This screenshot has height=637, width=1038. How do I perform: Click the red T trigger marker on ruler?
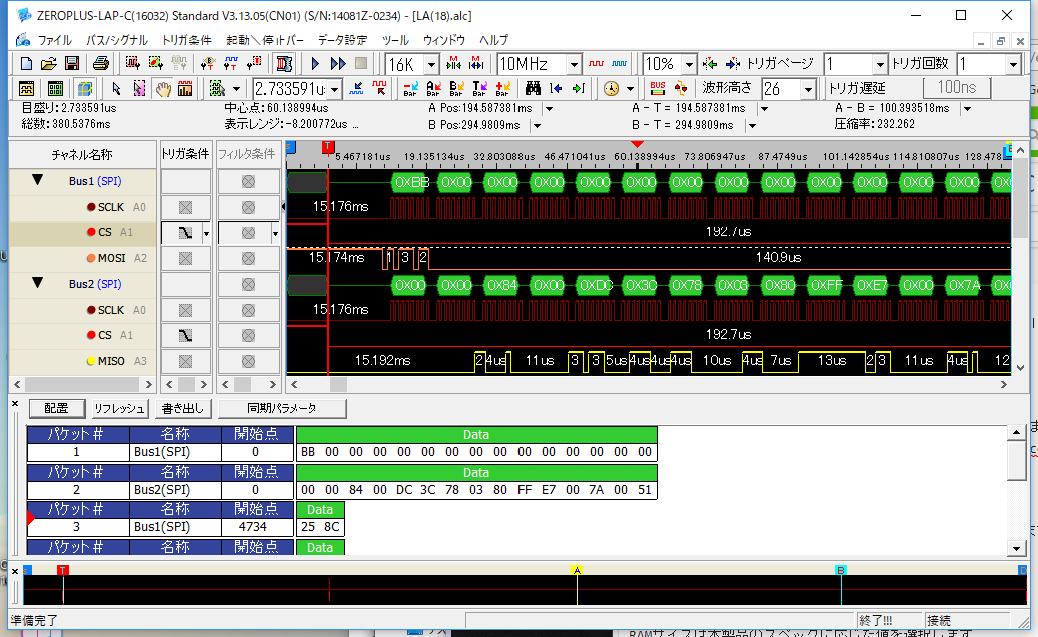tap(328, 147)
